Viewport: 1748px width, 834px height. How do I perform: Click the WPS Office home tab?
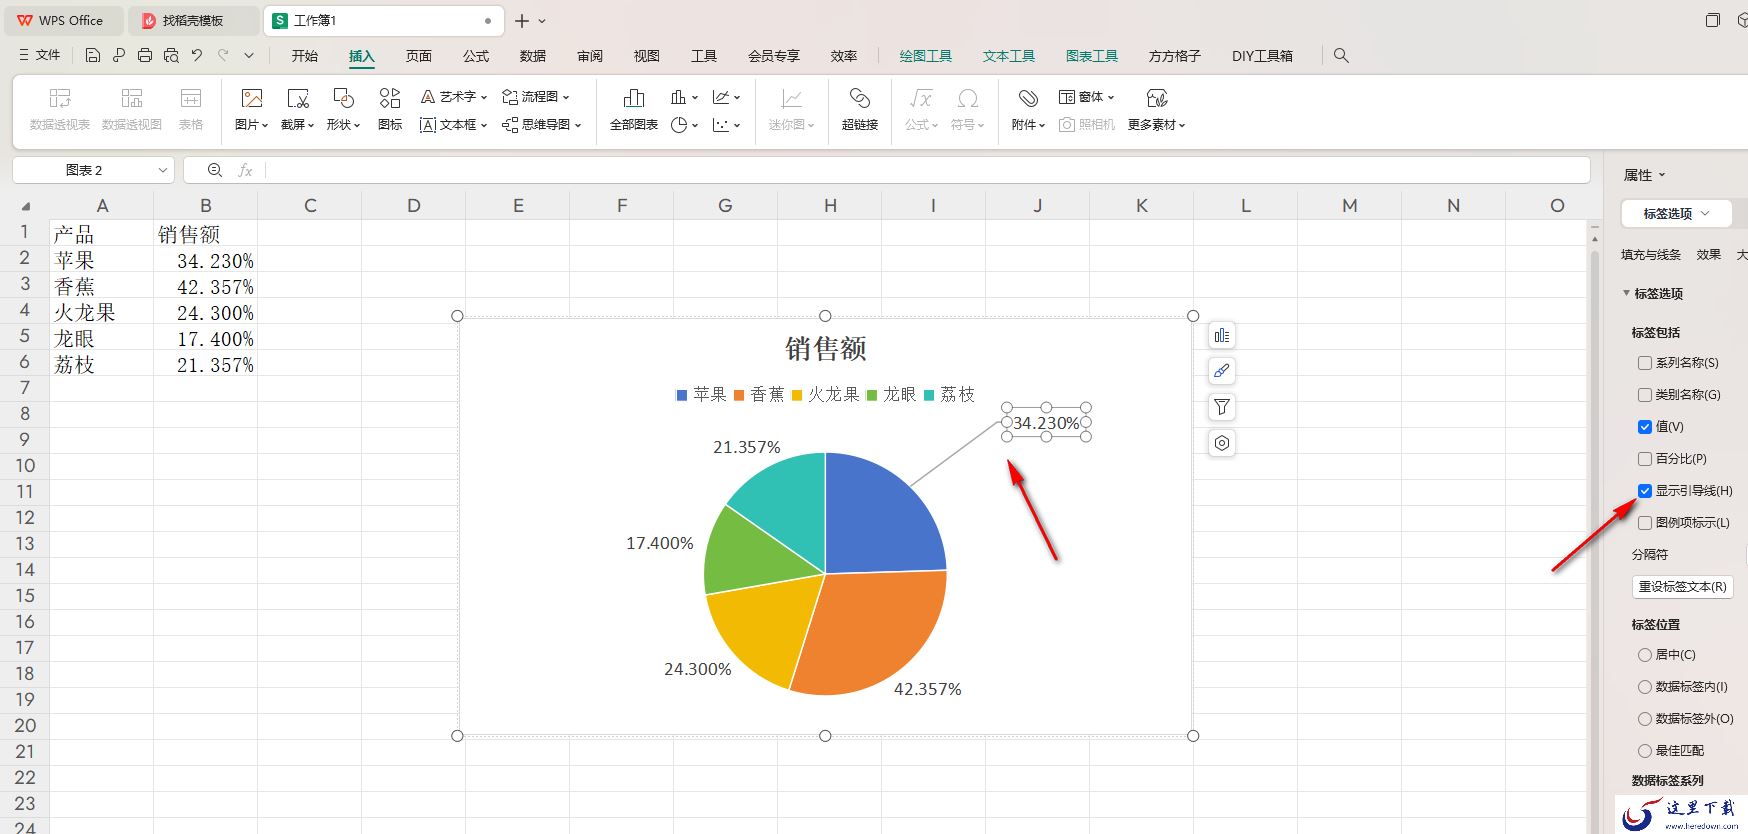pos(62,20)
